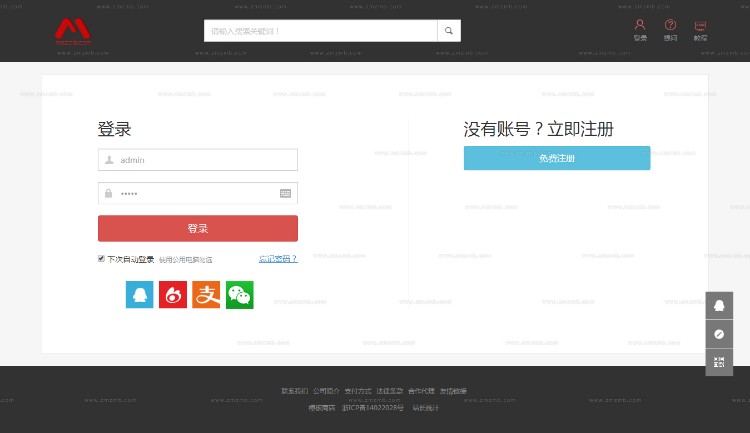Click the user silhouette icon in username field
Viewport: 750px width, 433px height.
[109, 160]
